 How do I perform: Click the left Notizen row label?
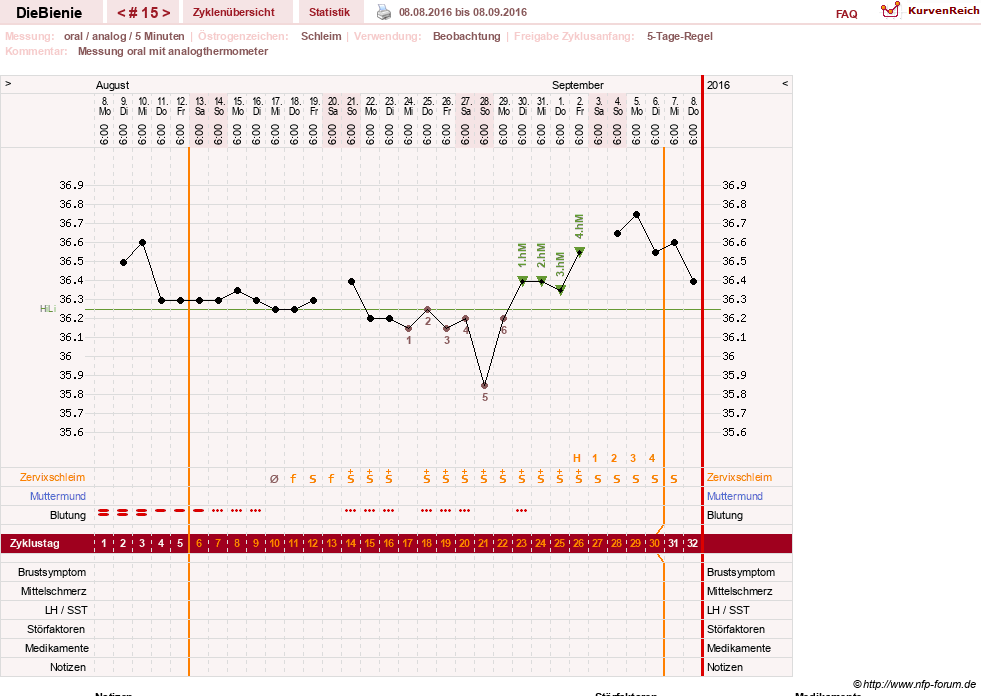tap(68, 667)
